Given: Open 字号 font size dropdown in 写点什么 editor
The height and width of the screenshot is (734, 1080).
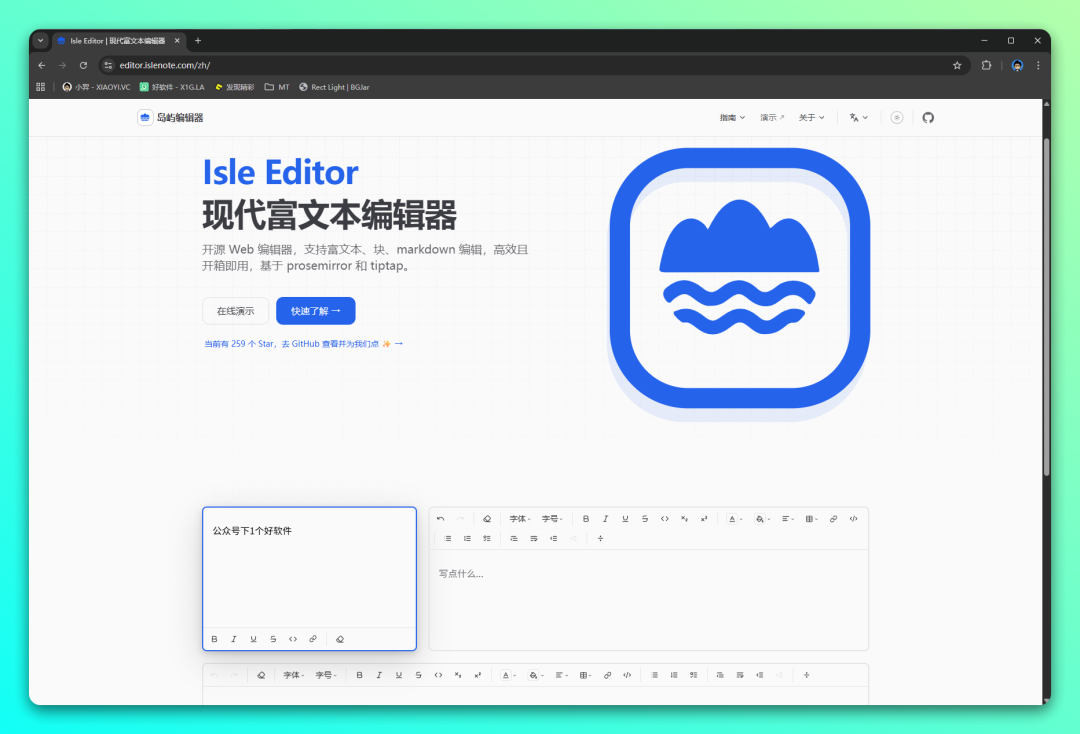Looking at the screenshot, I should click(552, 519).
